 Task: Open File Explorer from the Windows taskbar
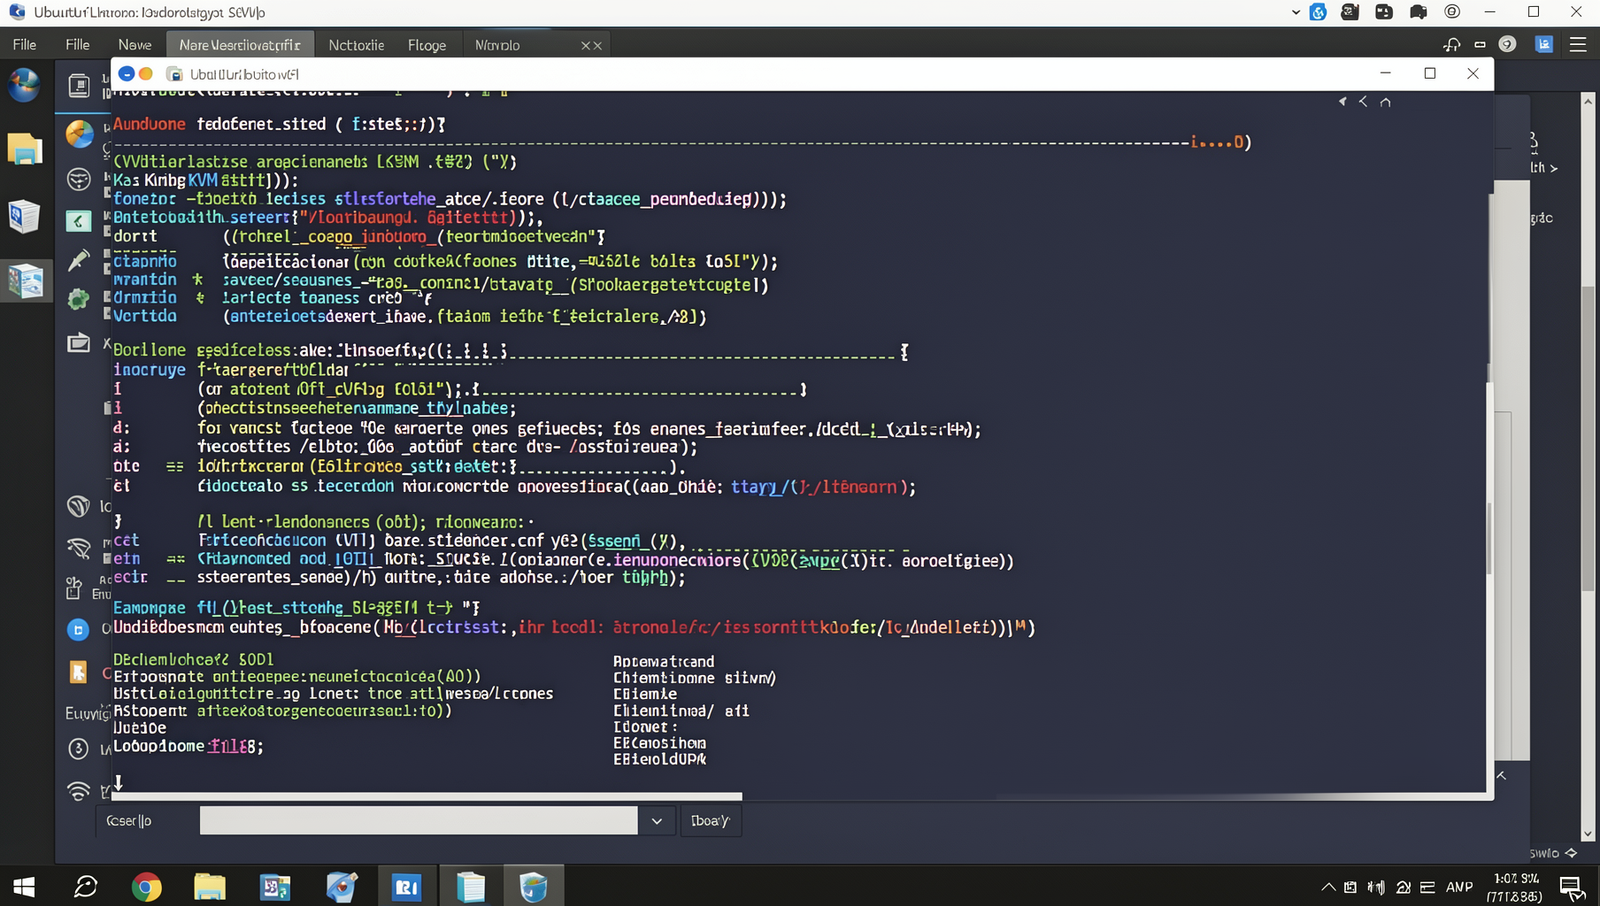[x=210, y=887]
